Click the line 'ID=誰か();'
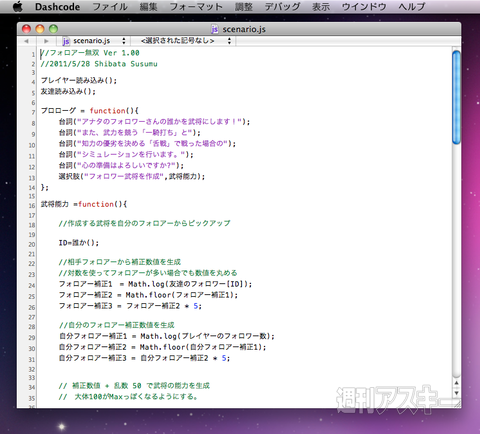The height and width of the screenshot is (434, 480). tap(79, 243)
